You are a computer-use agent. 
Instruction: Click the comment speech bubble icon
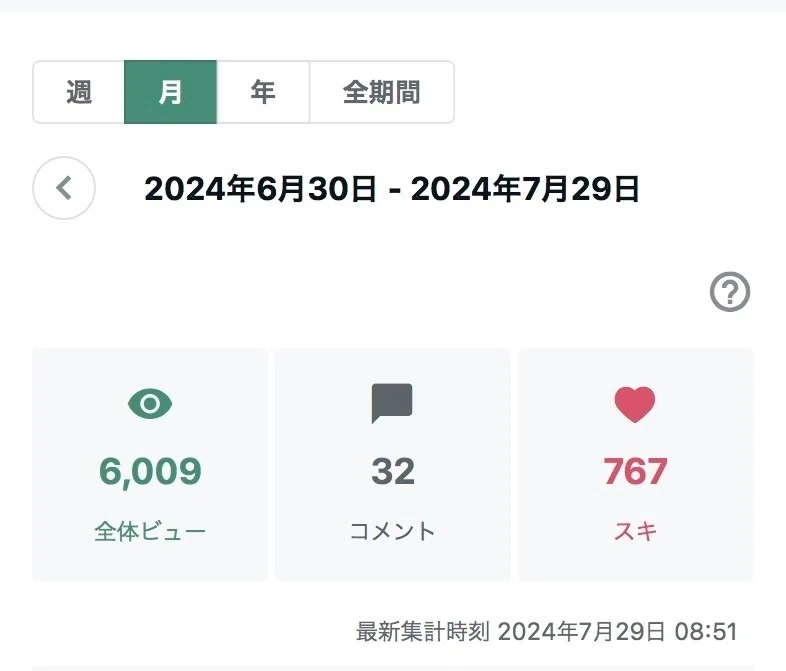pyautogui.click(x=392, y=403)
